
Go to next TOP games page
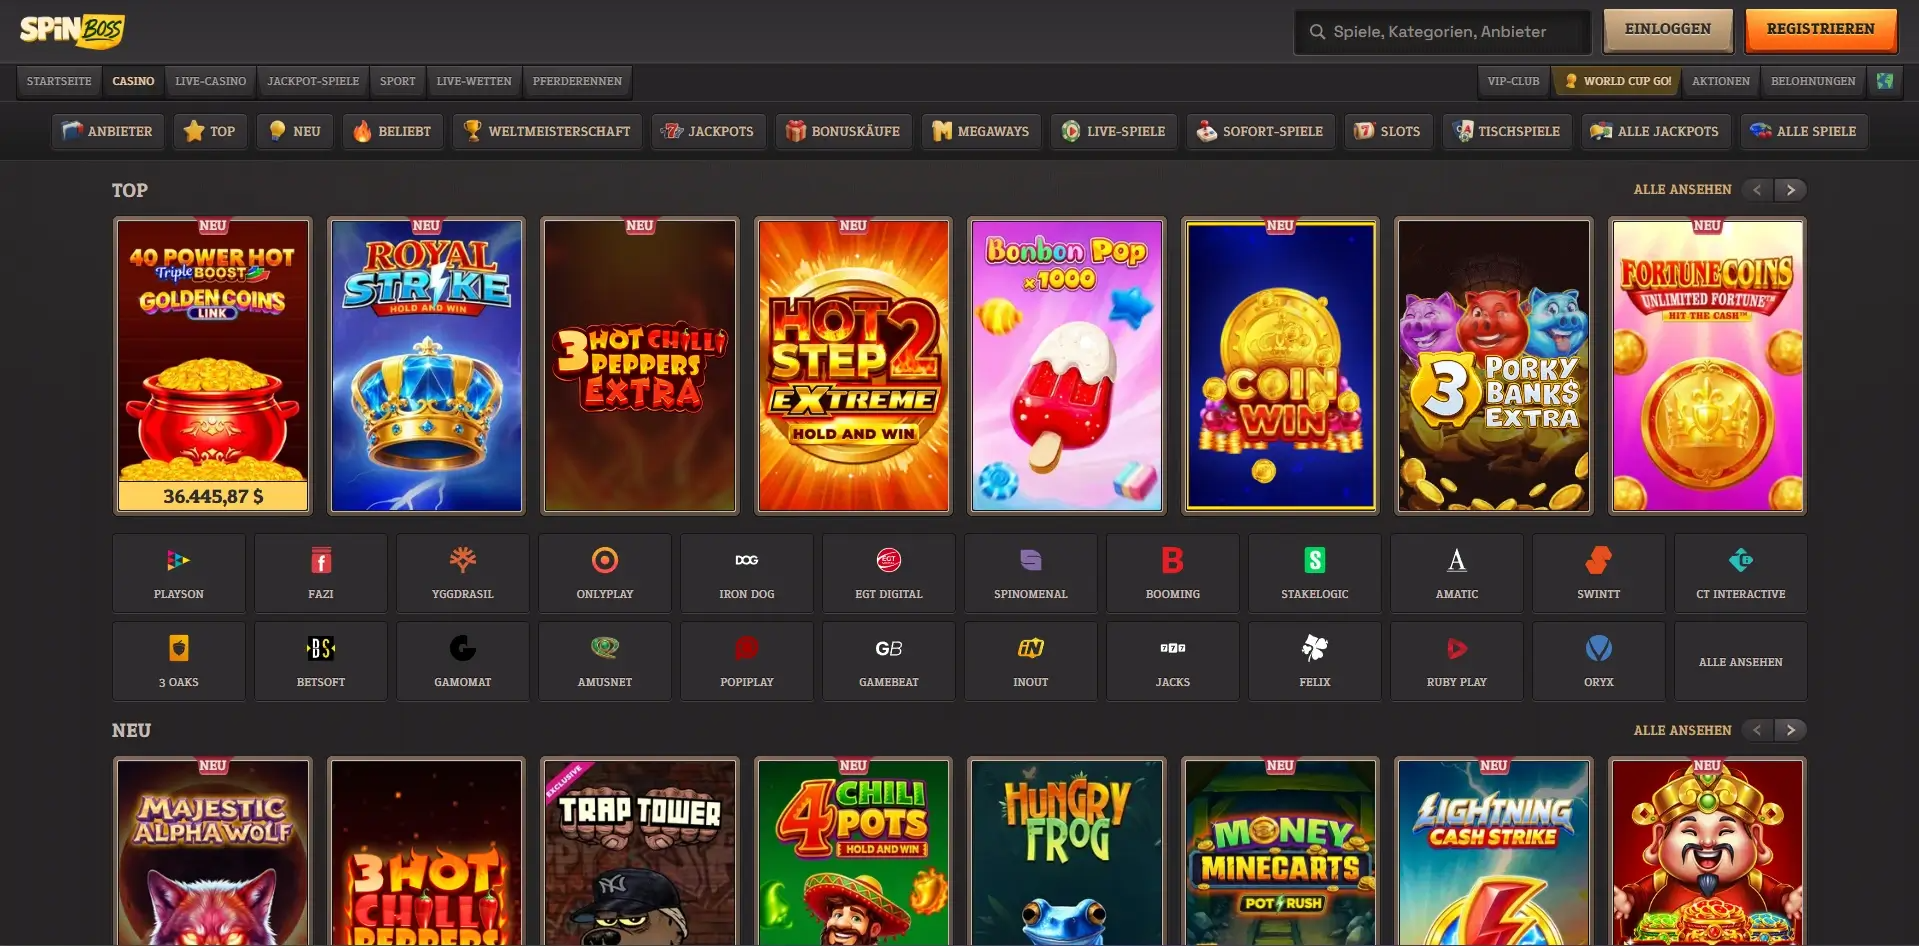[1791, 190]
